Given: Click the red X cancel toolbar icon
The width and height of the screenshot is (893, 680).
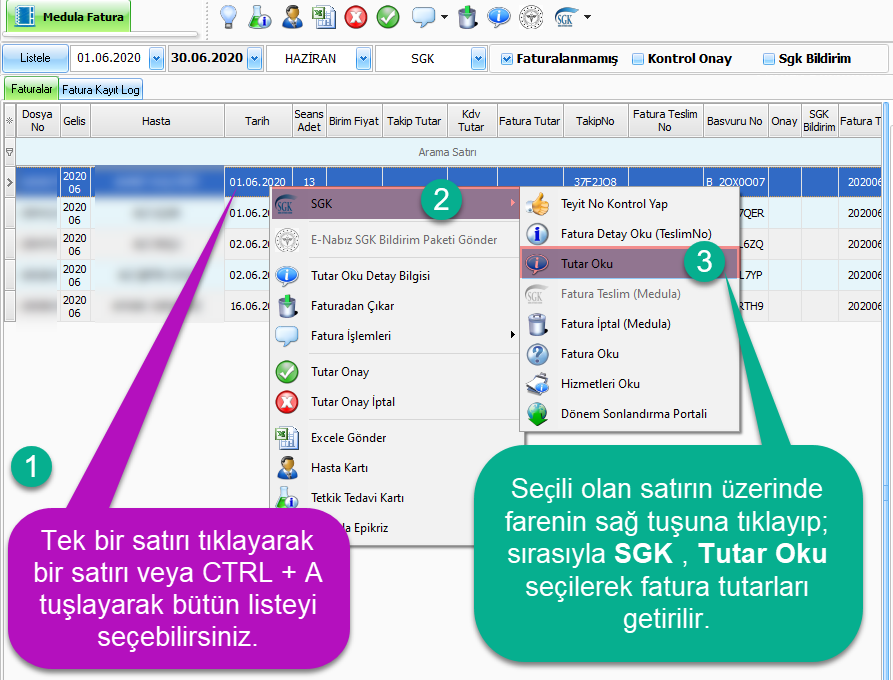Looking at the screenshot, I should [x=355, y=17].
